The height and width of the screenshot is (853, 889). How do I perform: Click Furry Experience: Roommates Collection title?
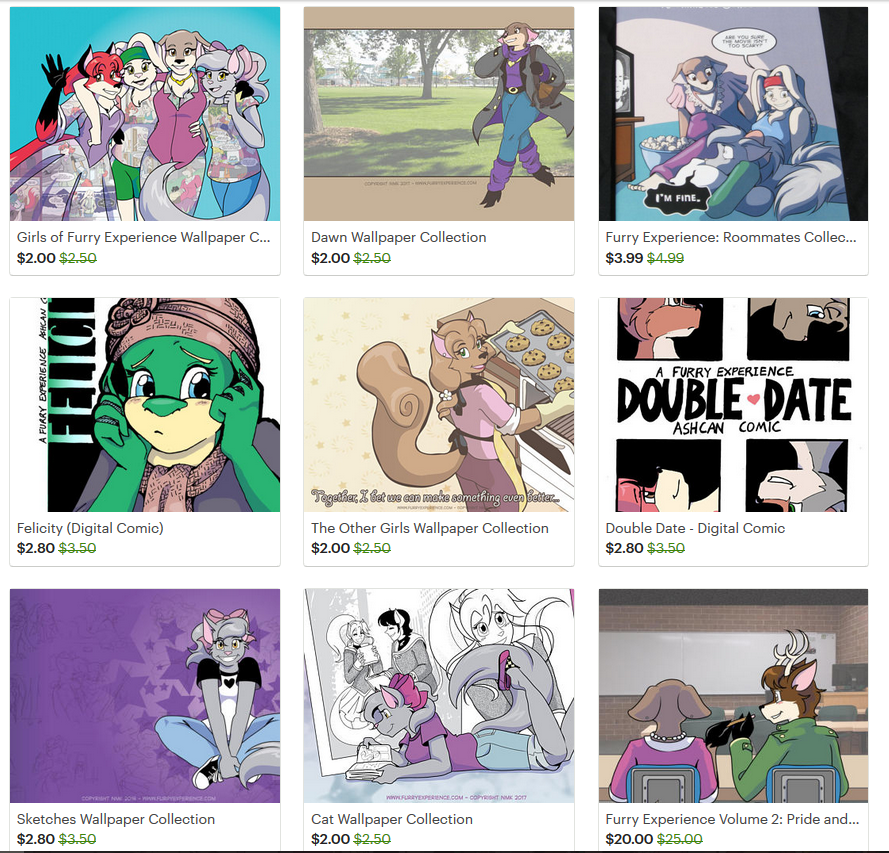click(731, 237)
